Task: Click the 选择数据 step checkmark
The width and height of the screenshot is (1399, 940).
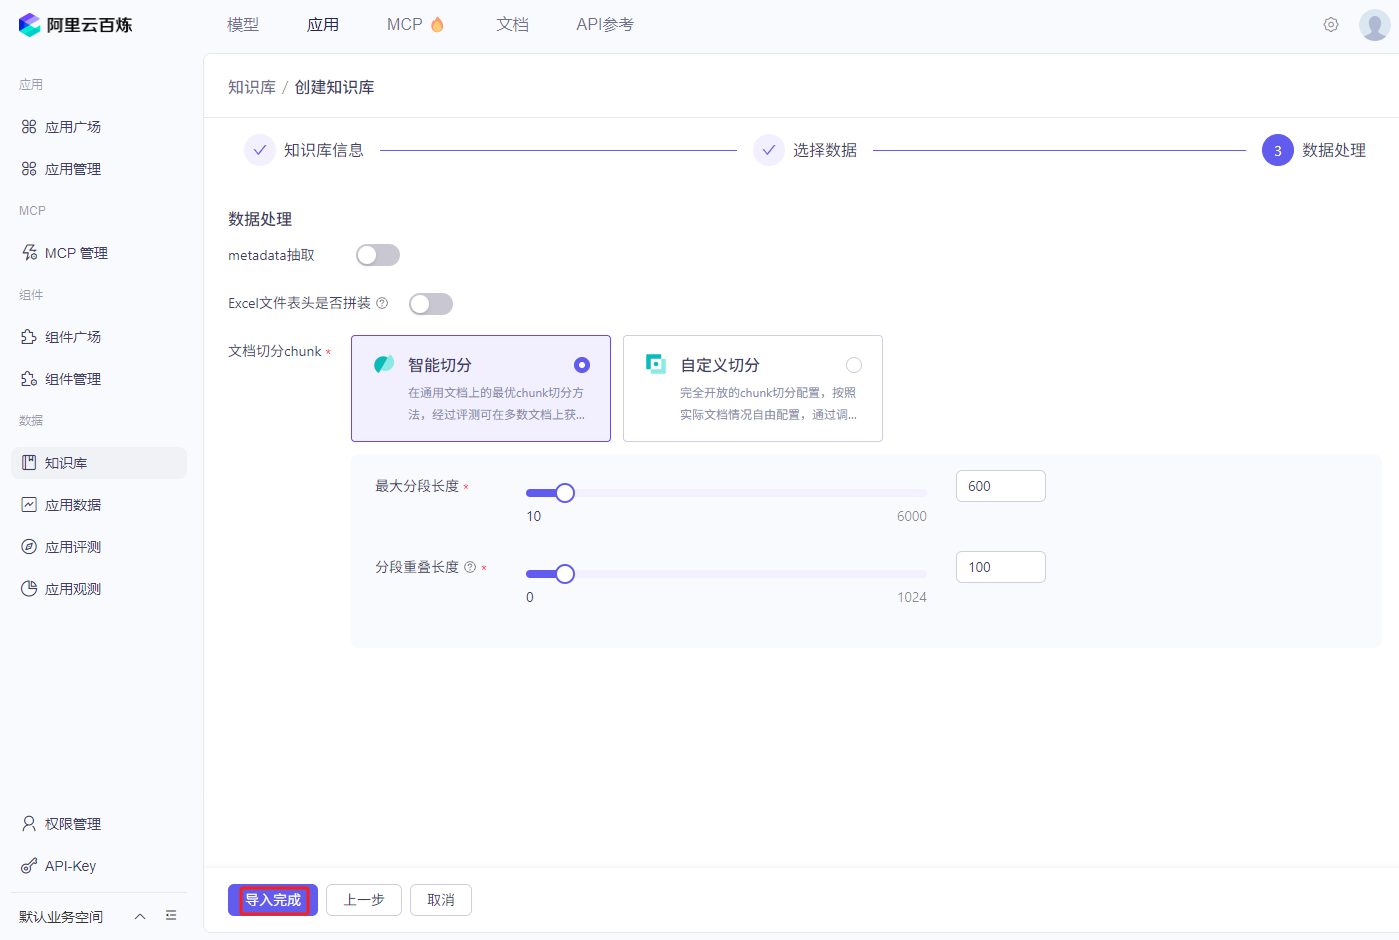Action: coord(769,150)
